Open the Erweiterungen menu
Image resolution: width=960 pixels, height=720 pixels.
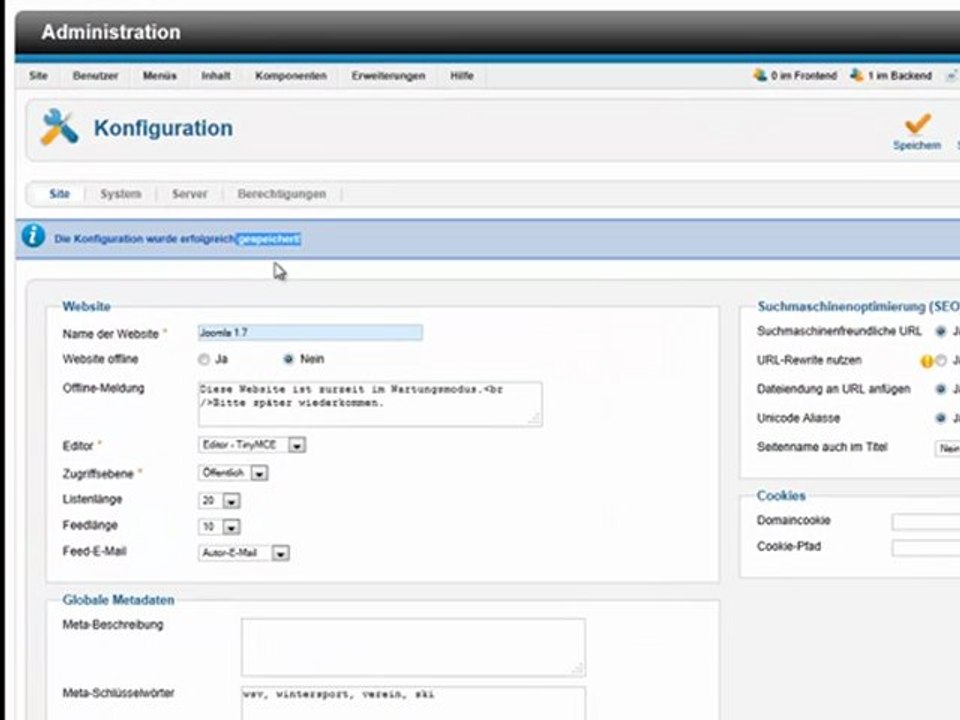(388, 76)
